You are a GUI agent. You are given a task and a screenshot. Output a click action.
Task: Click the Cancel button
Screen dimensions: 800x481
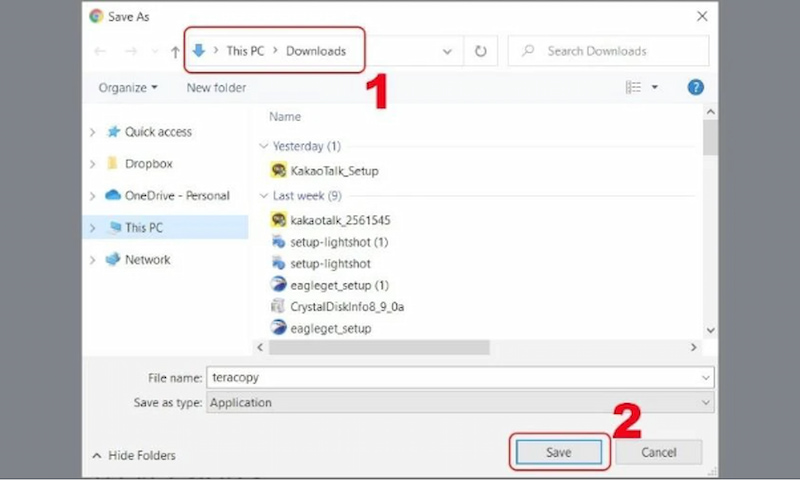pos(658,453)
